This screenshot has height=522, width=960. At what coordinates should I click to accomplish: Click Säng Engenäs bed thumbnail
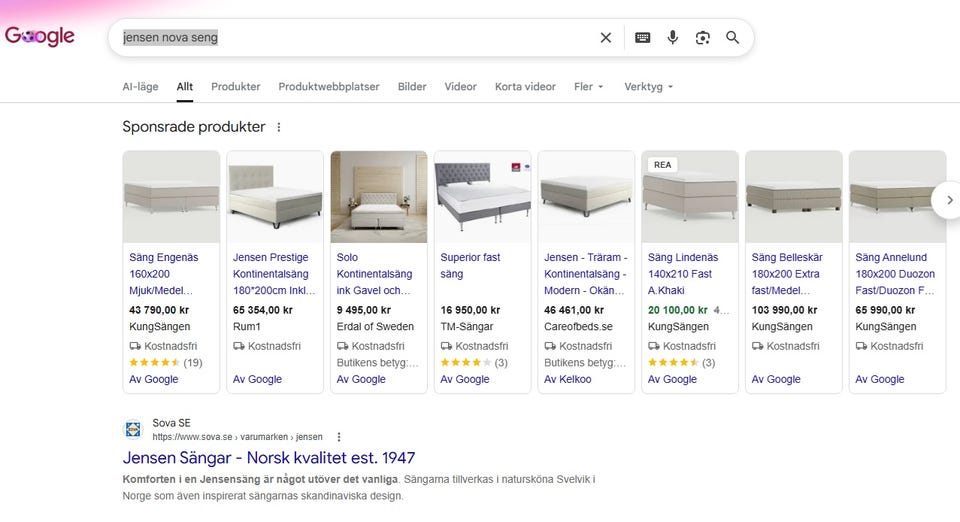[x=171, y=196]
